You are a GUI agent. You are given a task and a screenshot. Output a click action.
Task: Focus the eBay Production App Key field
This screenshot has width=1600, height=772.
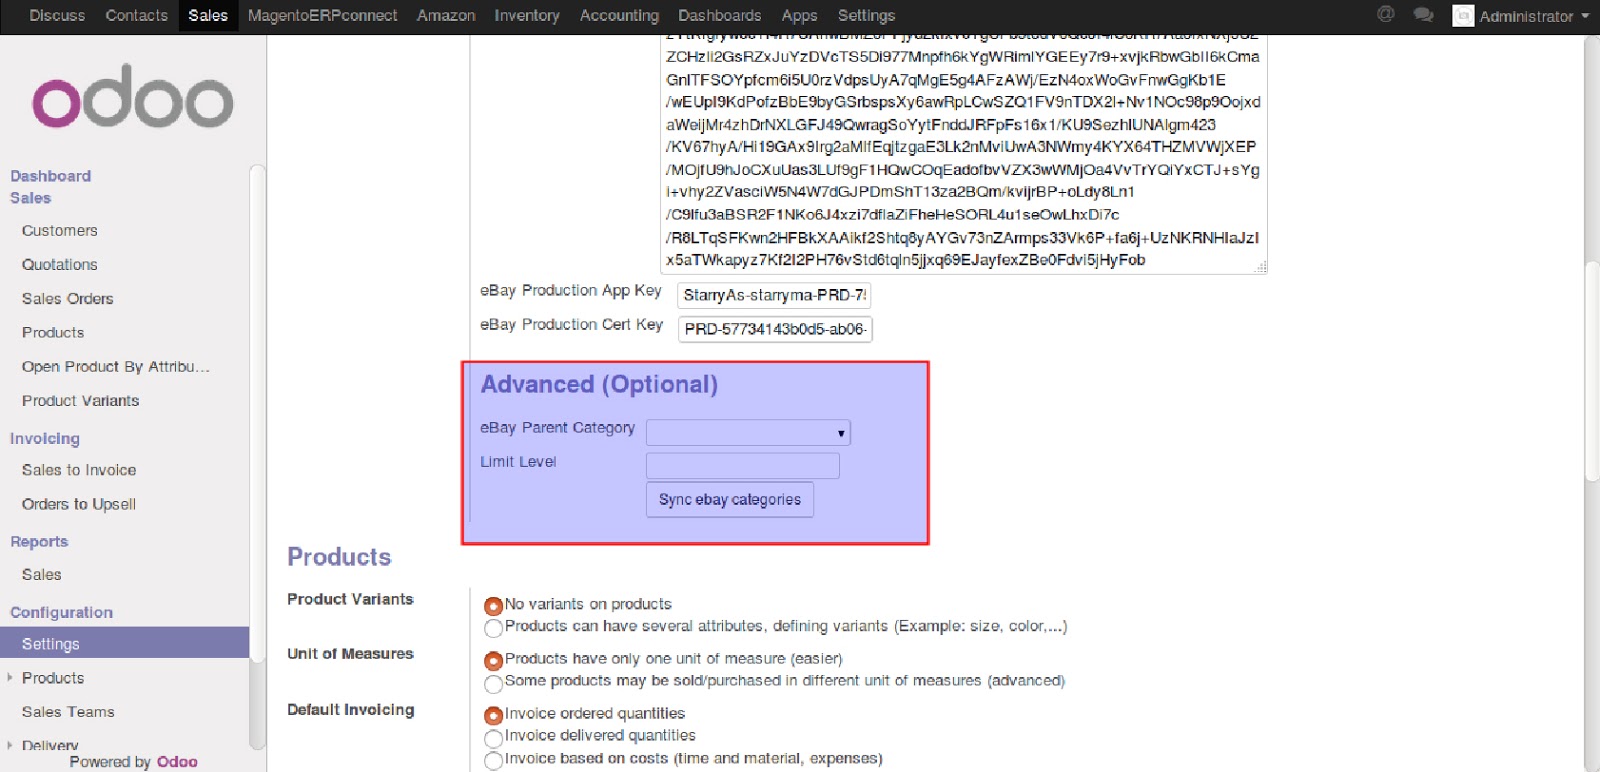774,295
